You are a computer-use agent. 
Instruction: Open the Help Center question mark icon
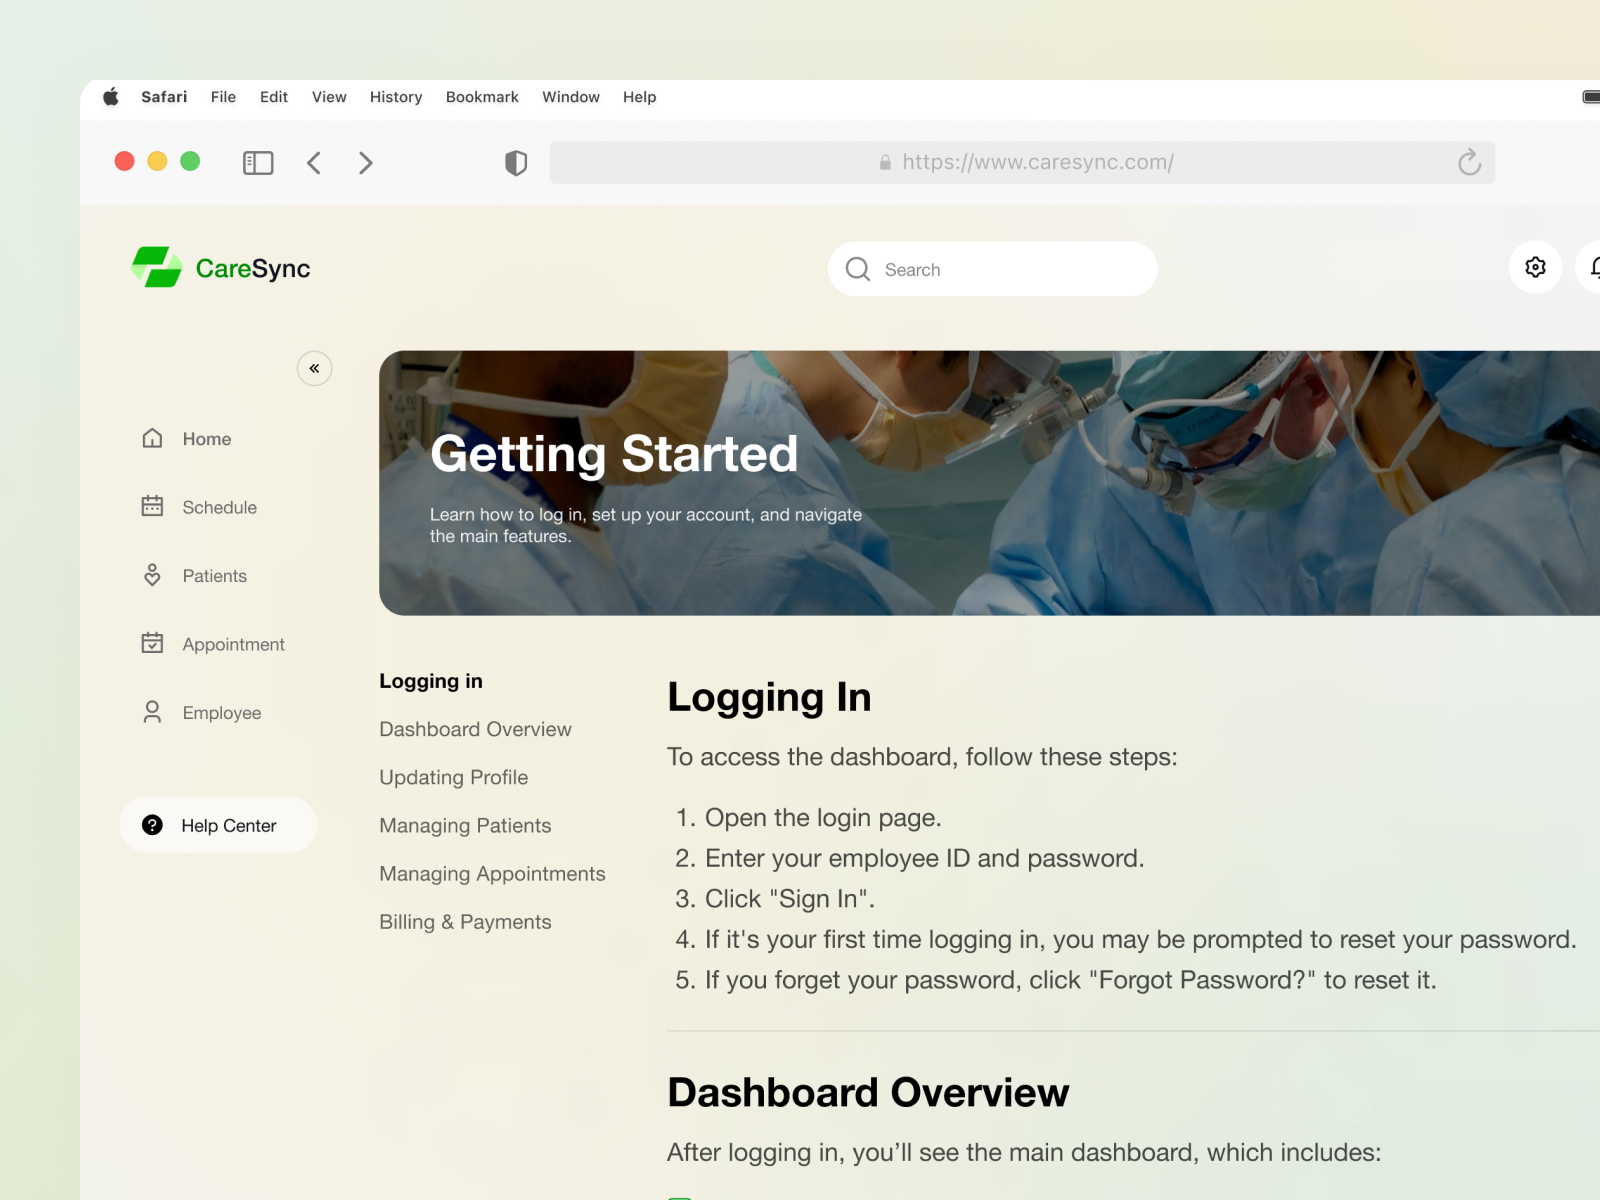click(x=152, y=825)
